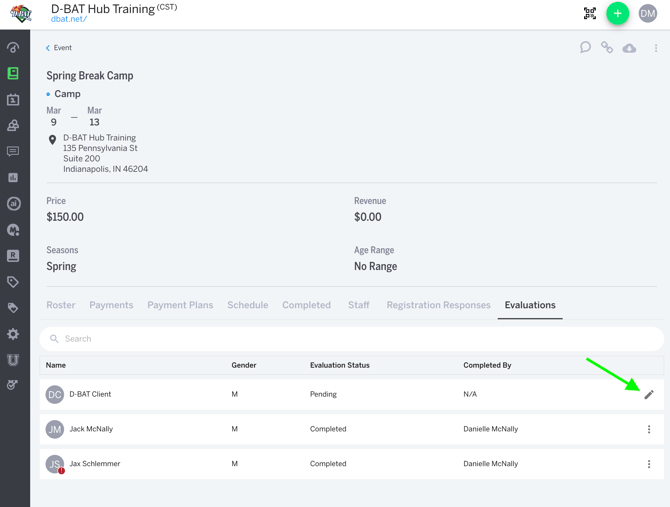The image size is (670, 507).
Task: Click the evaluations Search field
Action: pos(350,339)
